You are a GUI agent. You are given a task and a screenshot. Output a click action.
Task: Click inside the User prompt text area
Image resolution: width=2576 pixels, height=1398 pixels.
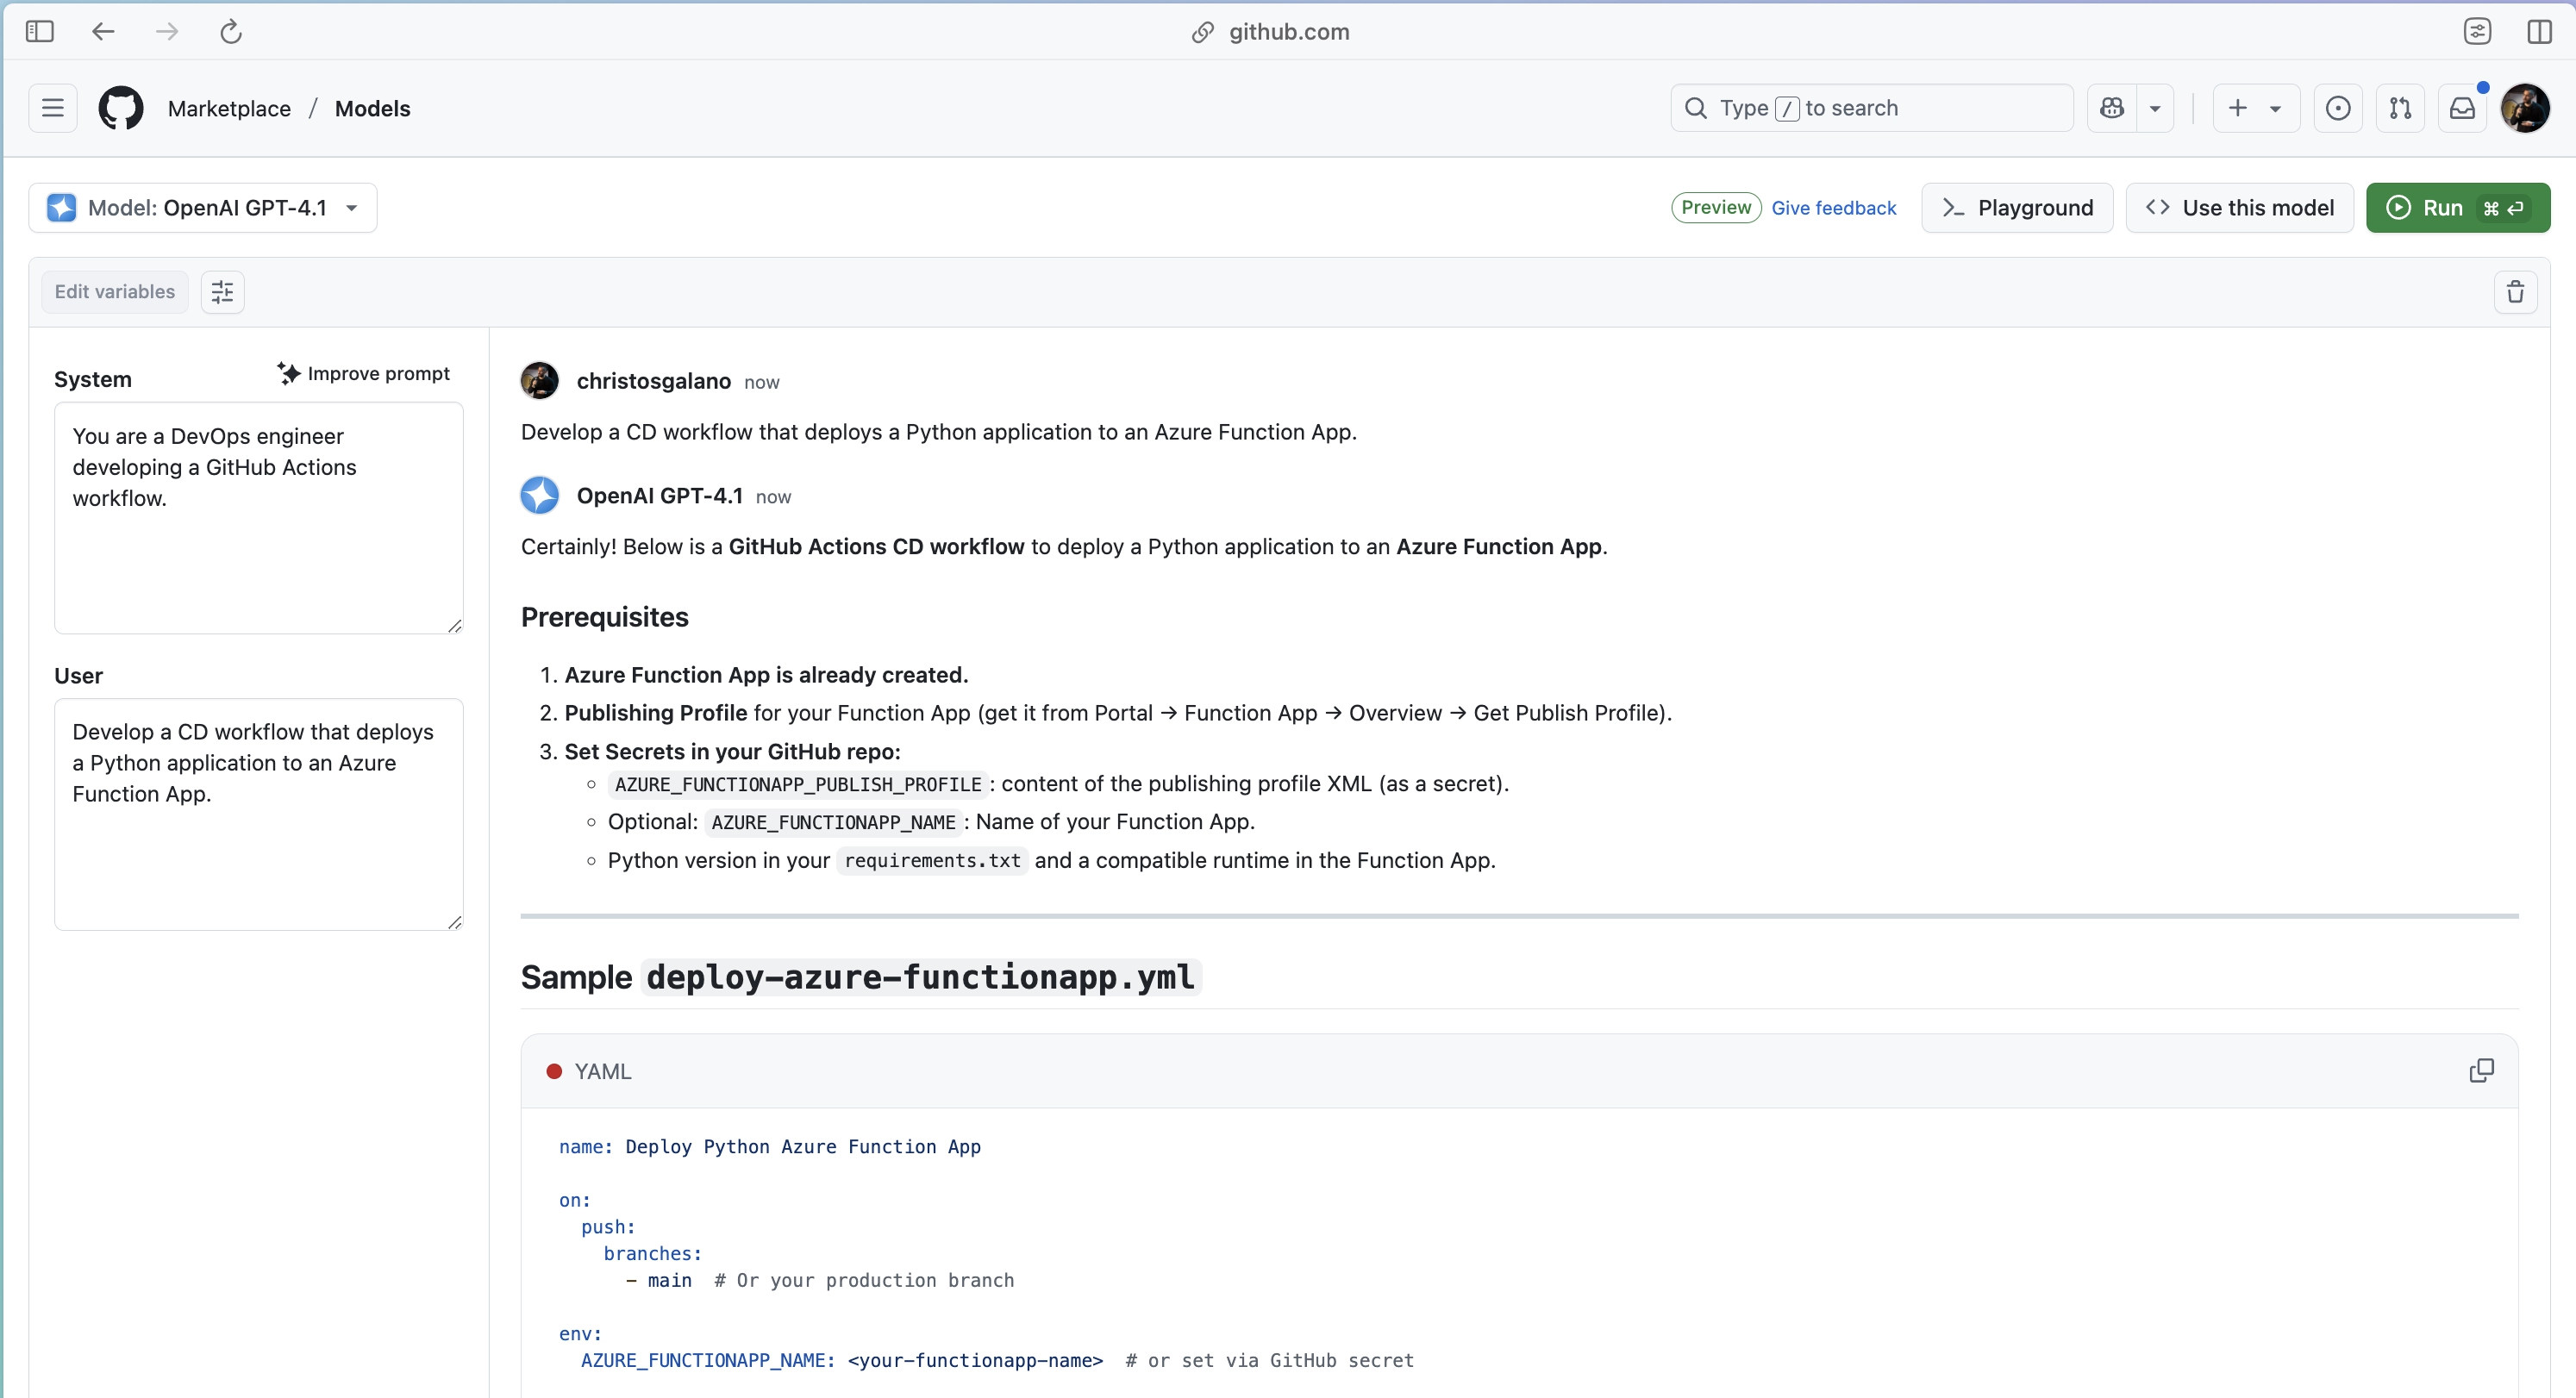(x=258, y=814)
